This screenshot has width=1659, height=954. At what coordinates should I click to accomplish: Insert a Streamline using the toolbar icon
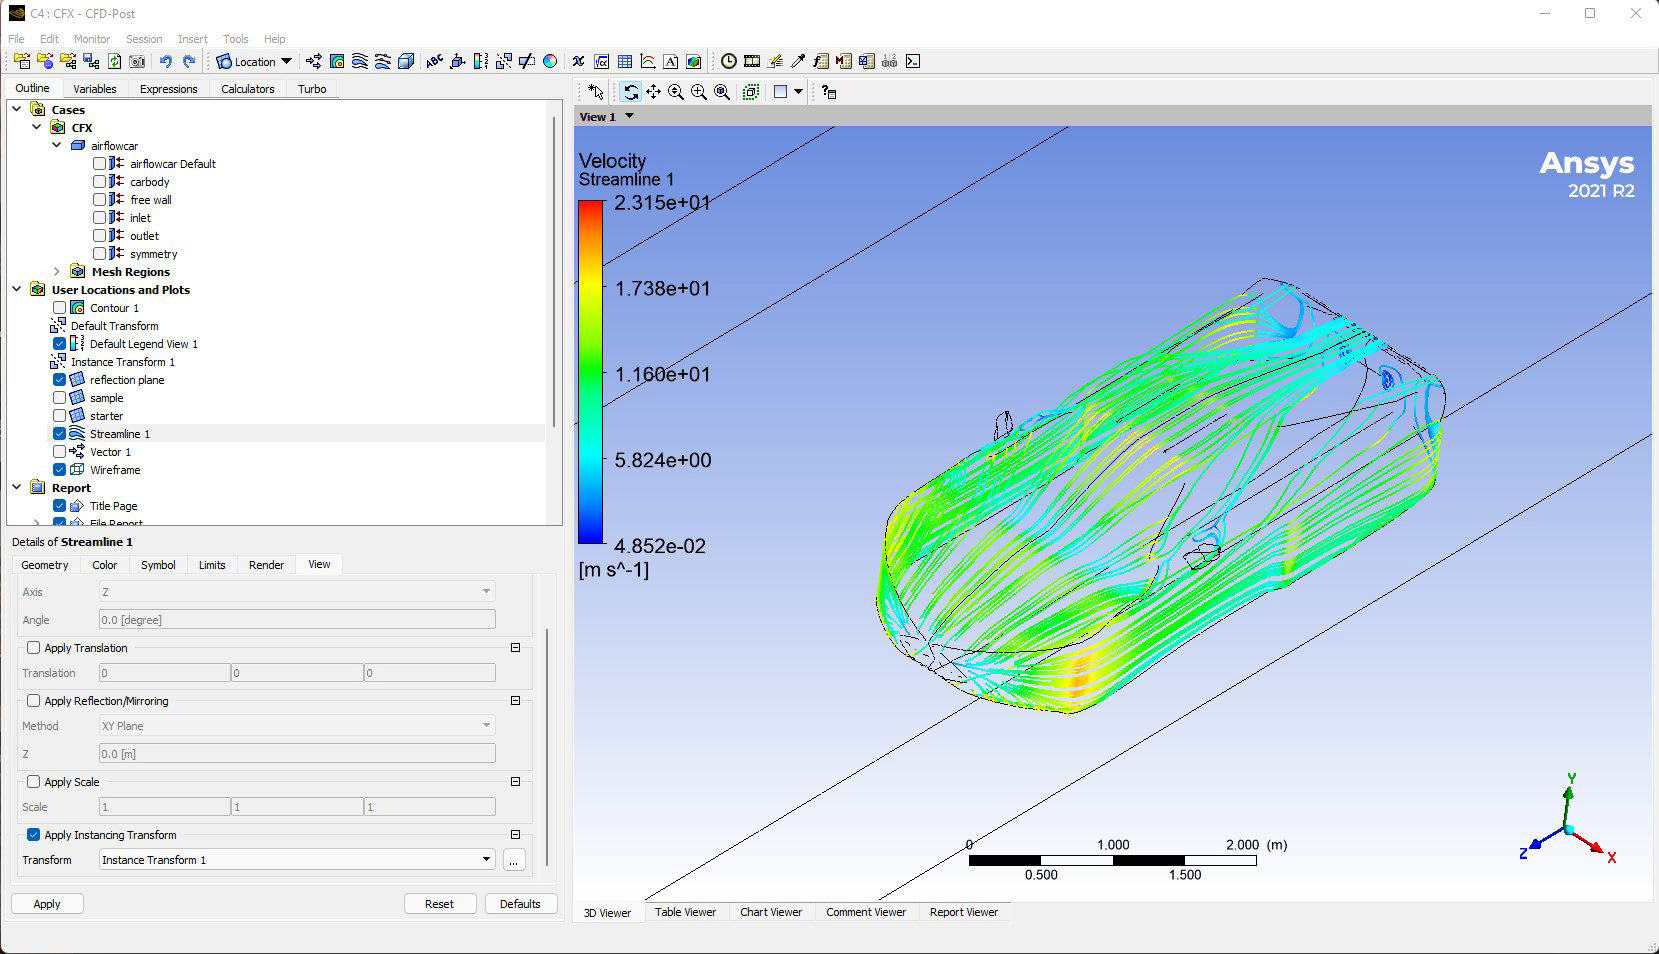click(360, 61)
